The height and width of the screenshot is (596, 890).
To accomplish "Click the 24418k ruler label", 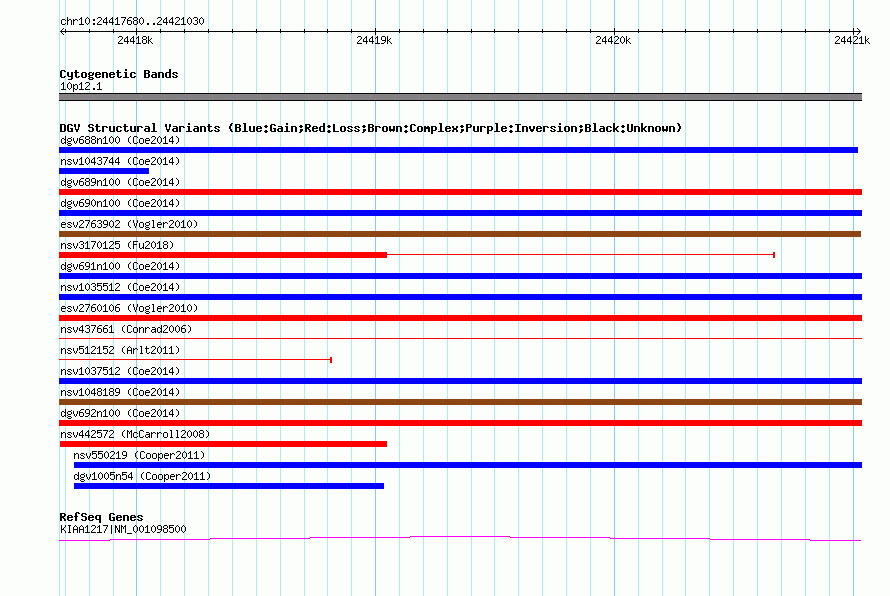I will [x=135, y=40].
